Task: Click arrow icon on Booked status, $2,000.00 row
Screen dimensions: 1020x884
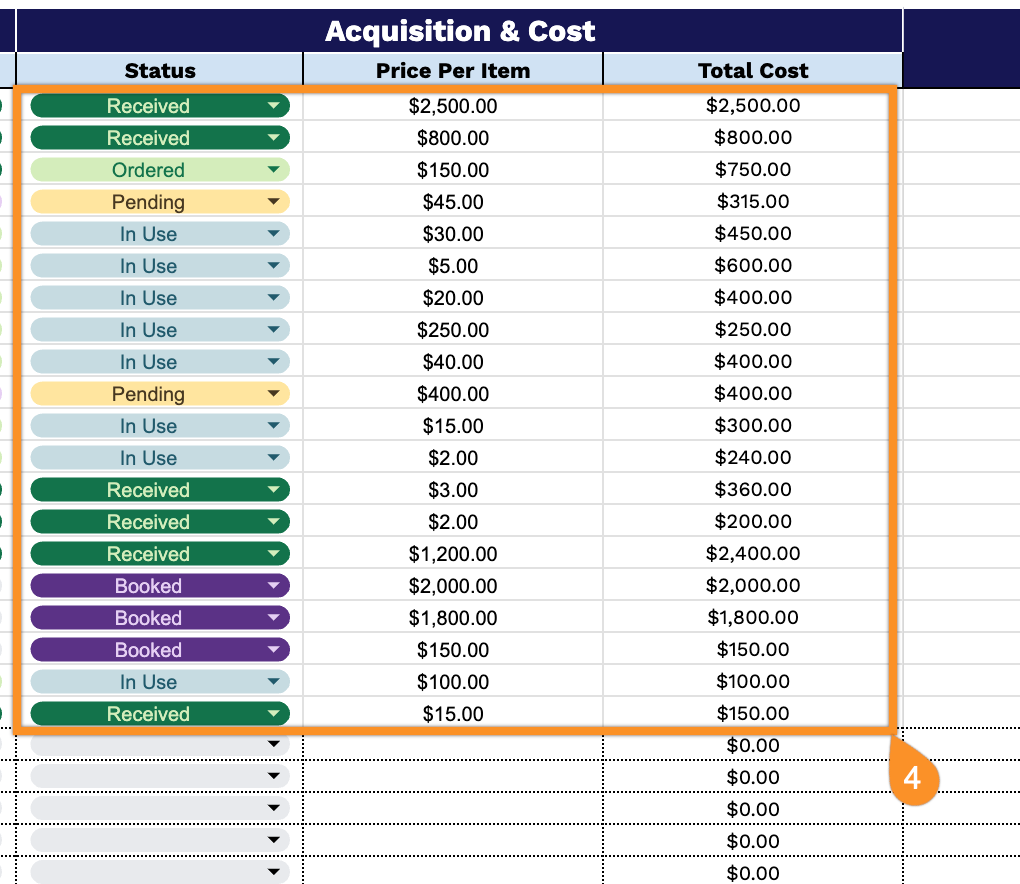Action: 274,586
